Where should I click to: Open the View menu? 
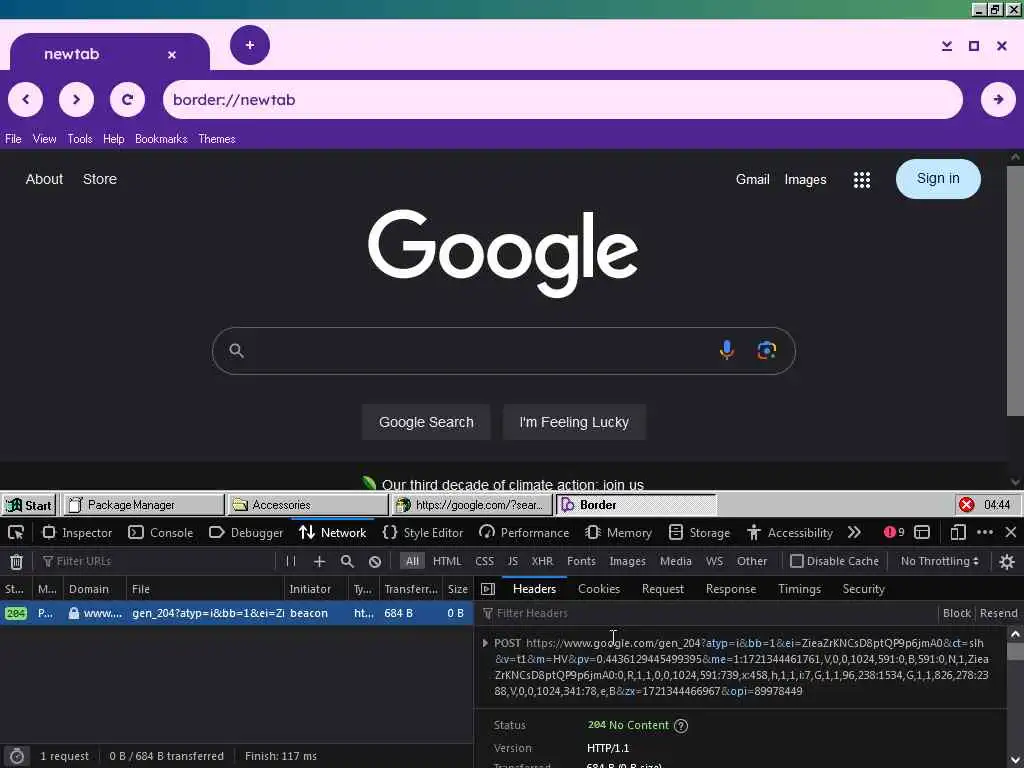(x=44, y=138)
